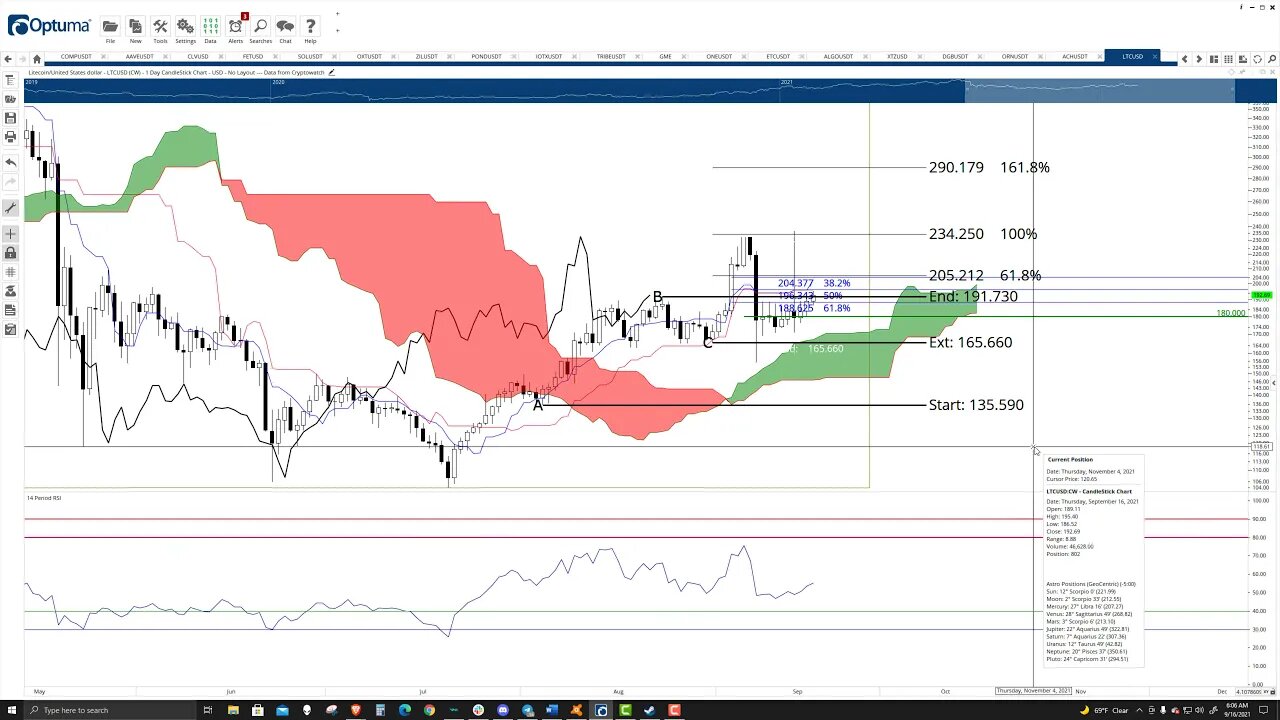Close the DGBUSDT tab
The height and width of the screenshot is (720, 1280).
[x=978, y=57]
